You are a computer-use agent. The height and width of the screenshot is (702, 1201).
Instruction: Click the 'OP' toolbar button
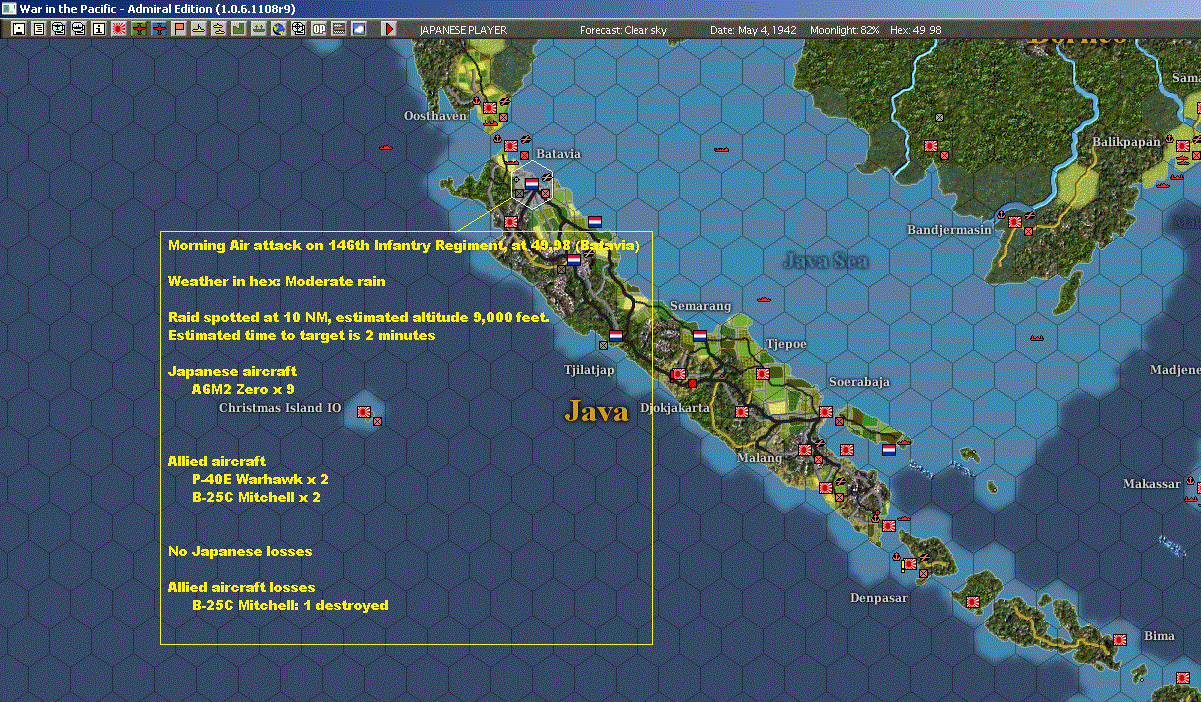[x=317, y=29]
